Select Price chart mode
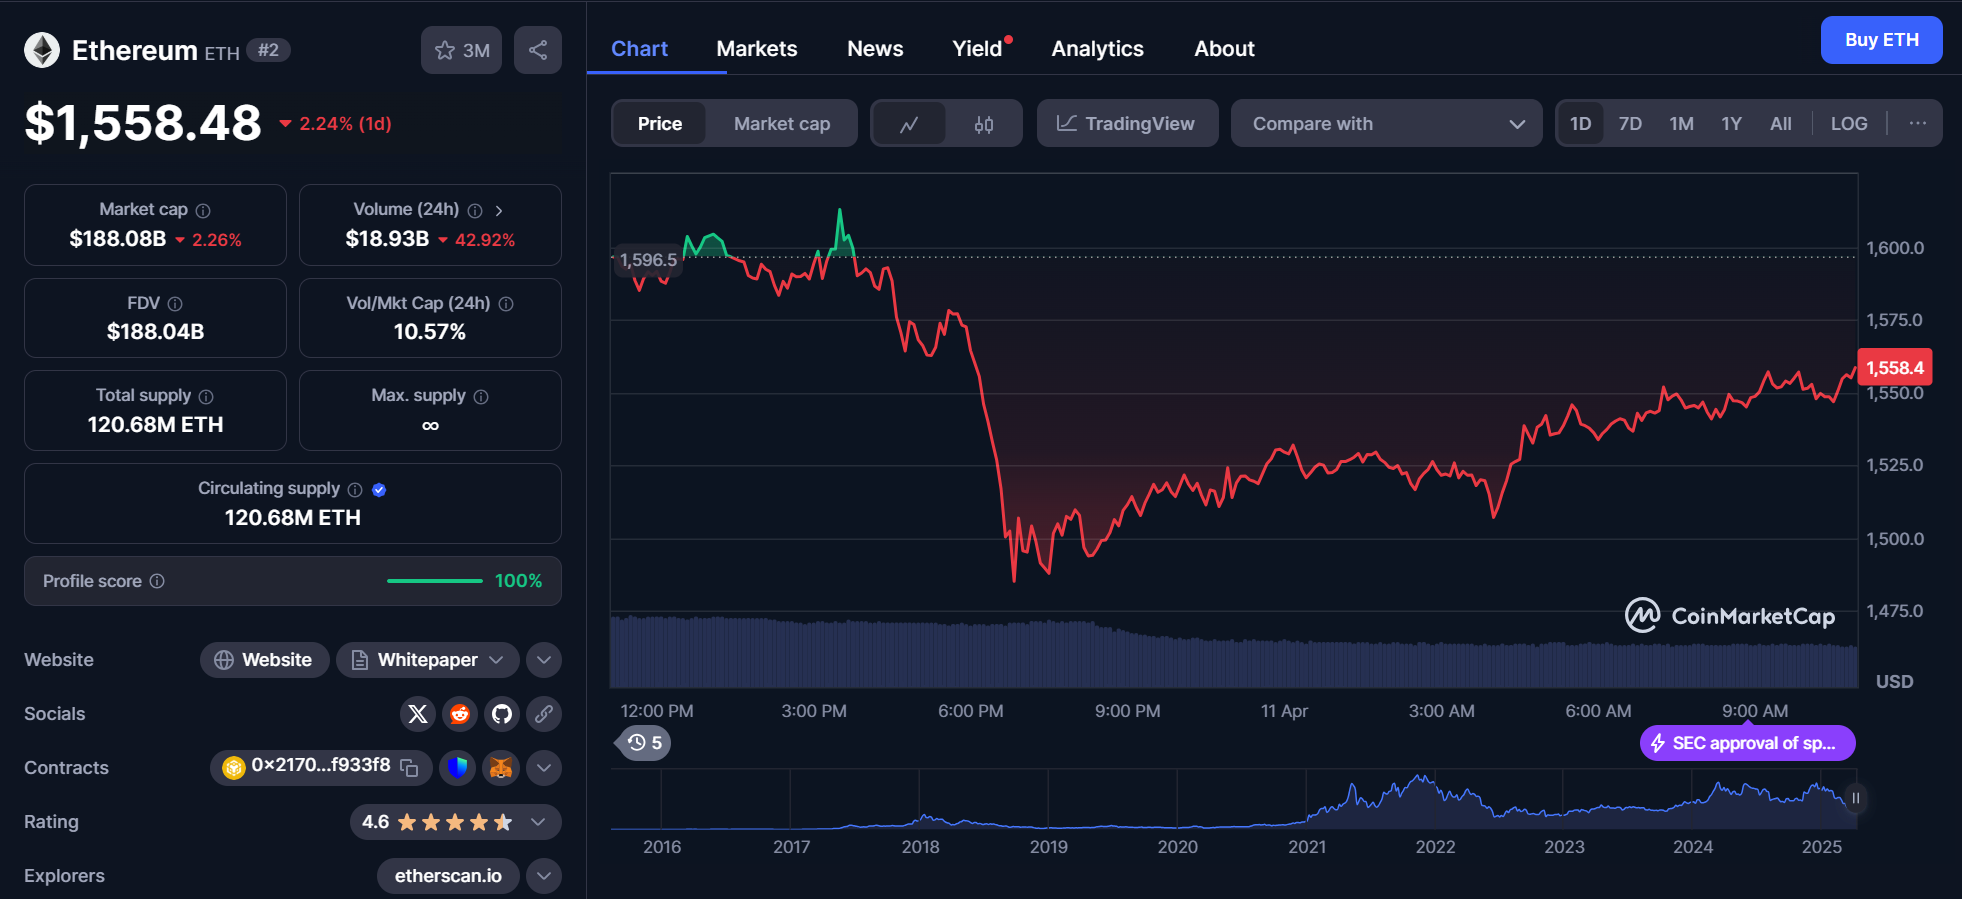This screenshot has height=899, width=1962. tap(660, 124)
